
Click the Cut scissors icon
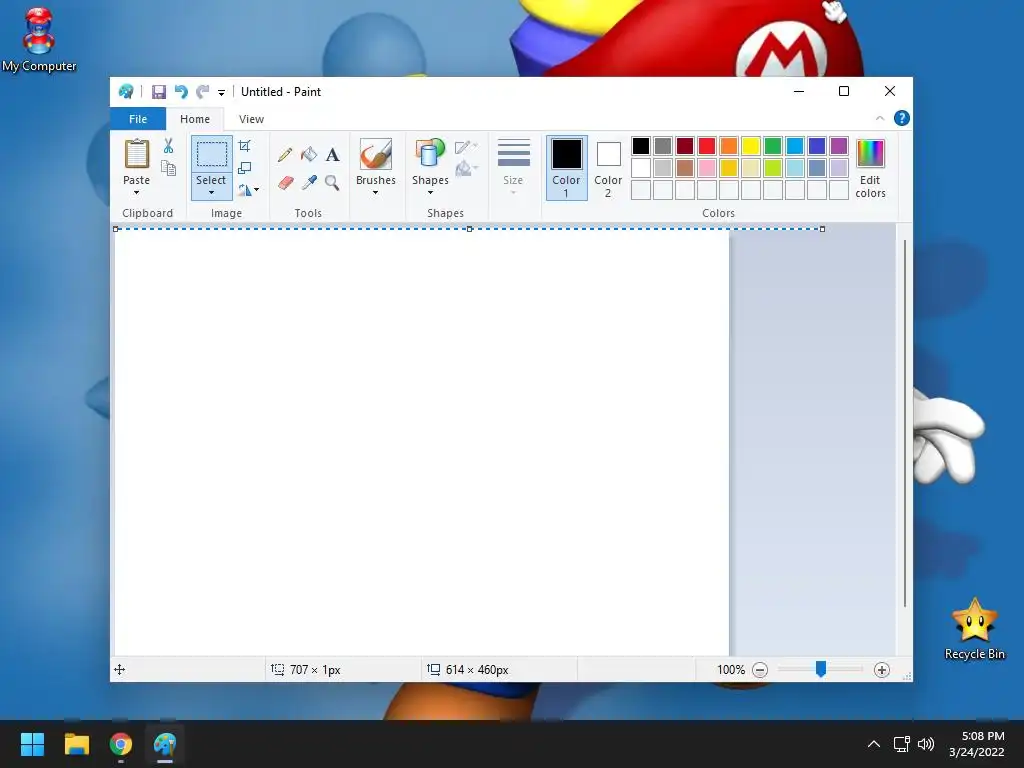tap(168, 146)
